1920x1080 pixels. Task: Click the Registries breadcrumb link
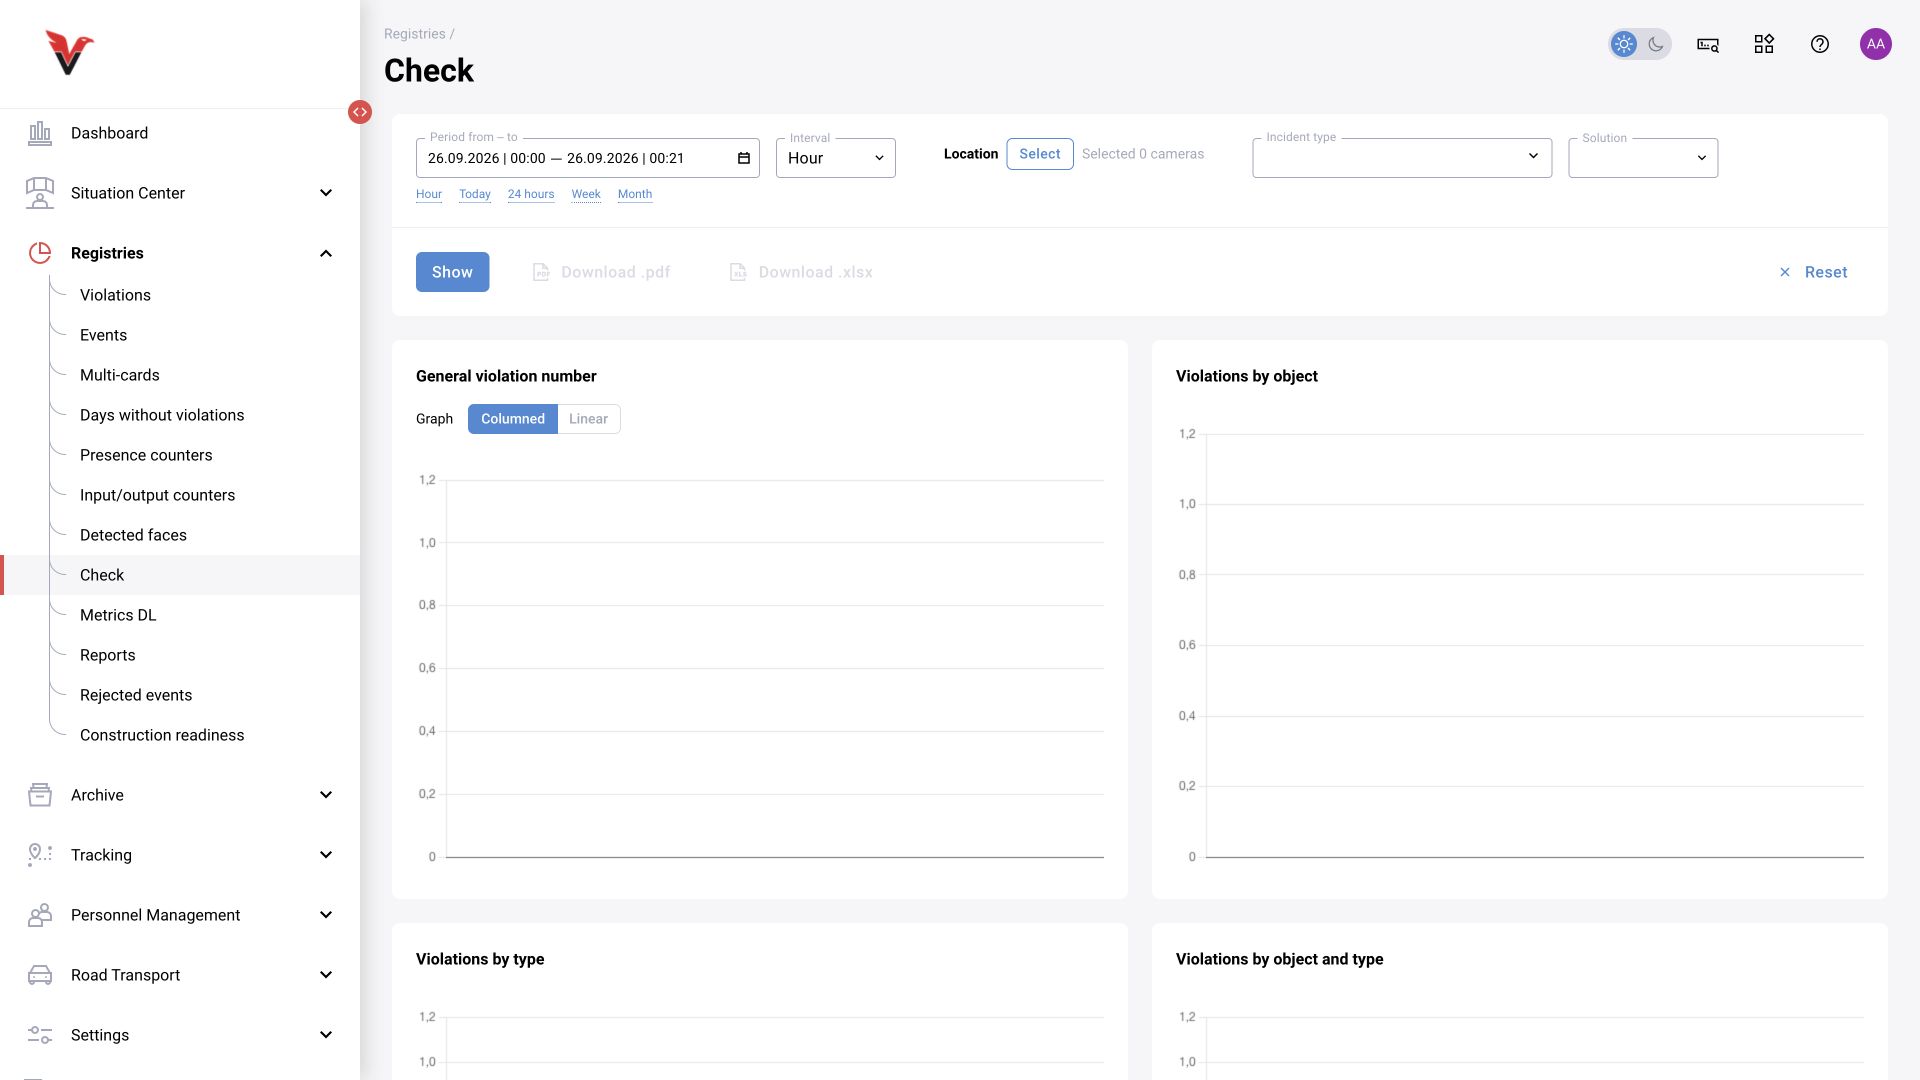coord(415,34)
